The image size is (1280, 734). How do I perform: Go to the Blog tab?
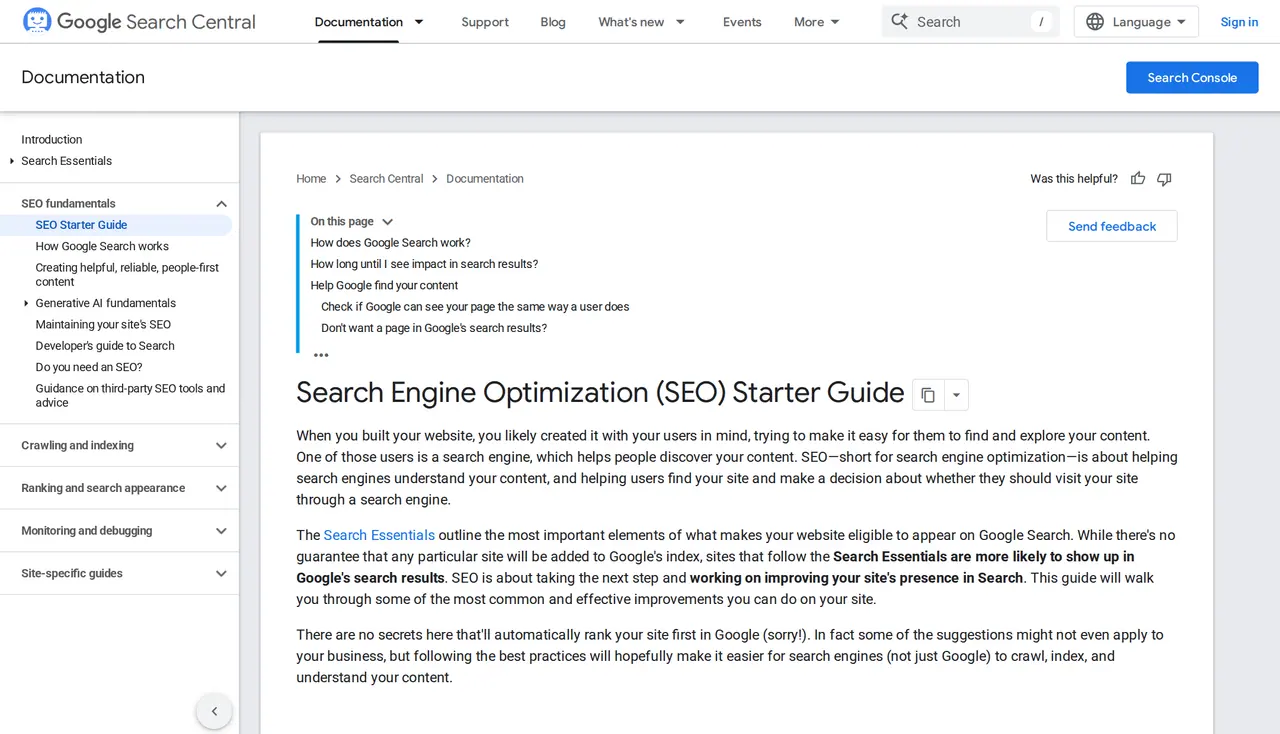553,22
